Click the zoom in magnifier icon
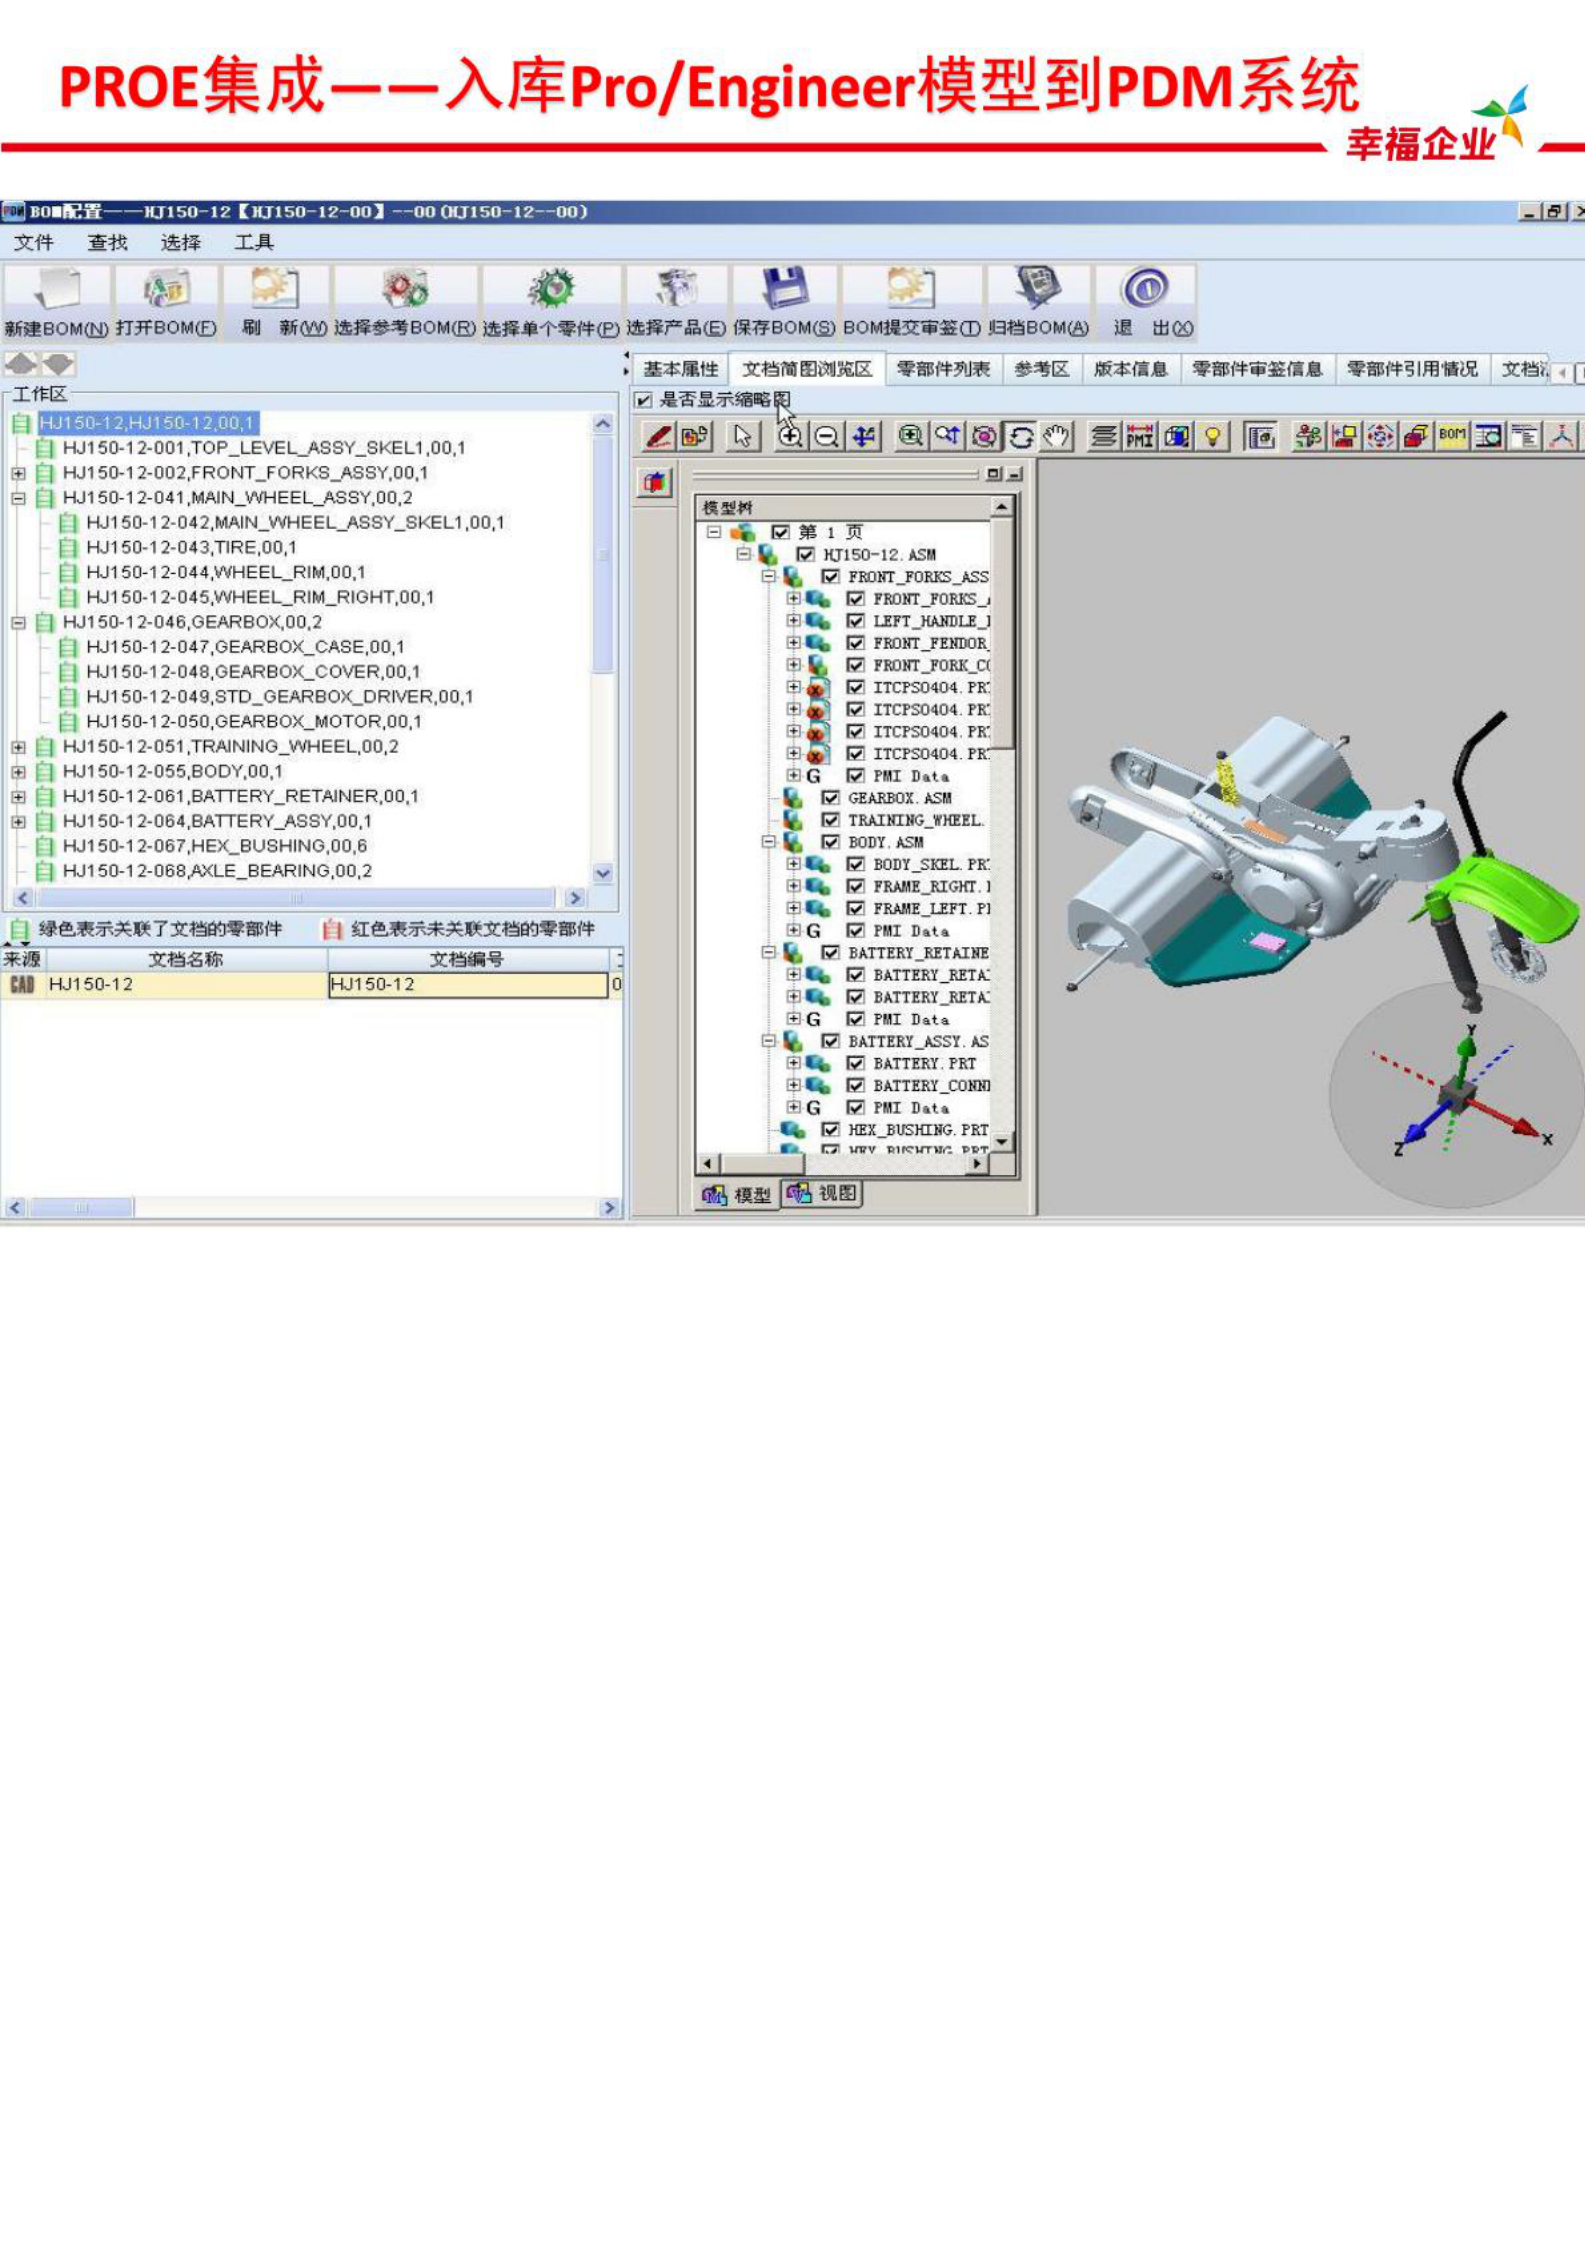 pyautogui.click(x=790, y=437)
